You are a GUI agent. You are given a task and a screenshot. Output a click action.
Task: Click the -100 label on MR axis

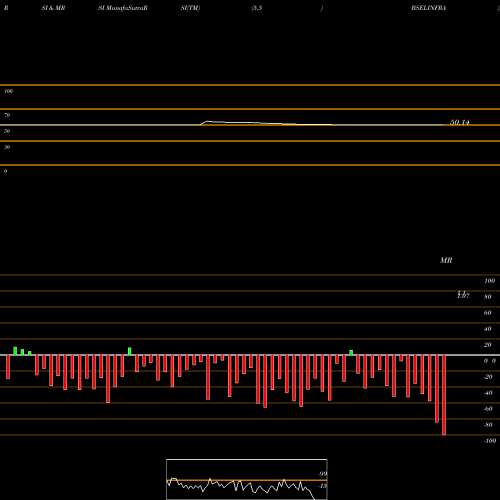489,441
